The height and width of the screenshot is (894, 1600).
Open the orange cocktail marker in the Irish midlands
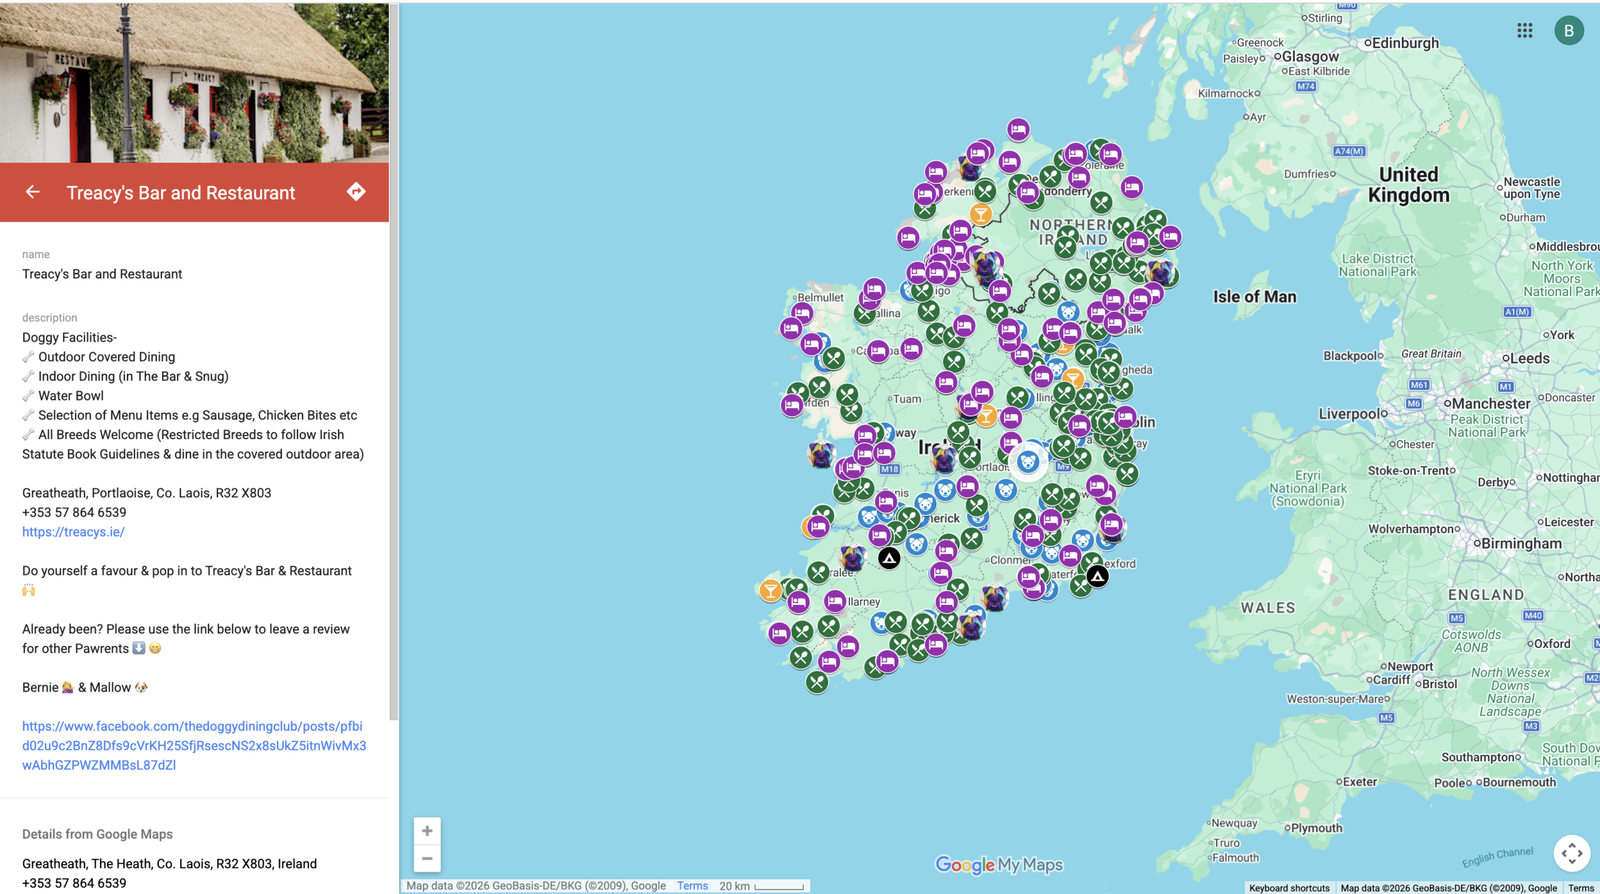click(x=986, y=415)
